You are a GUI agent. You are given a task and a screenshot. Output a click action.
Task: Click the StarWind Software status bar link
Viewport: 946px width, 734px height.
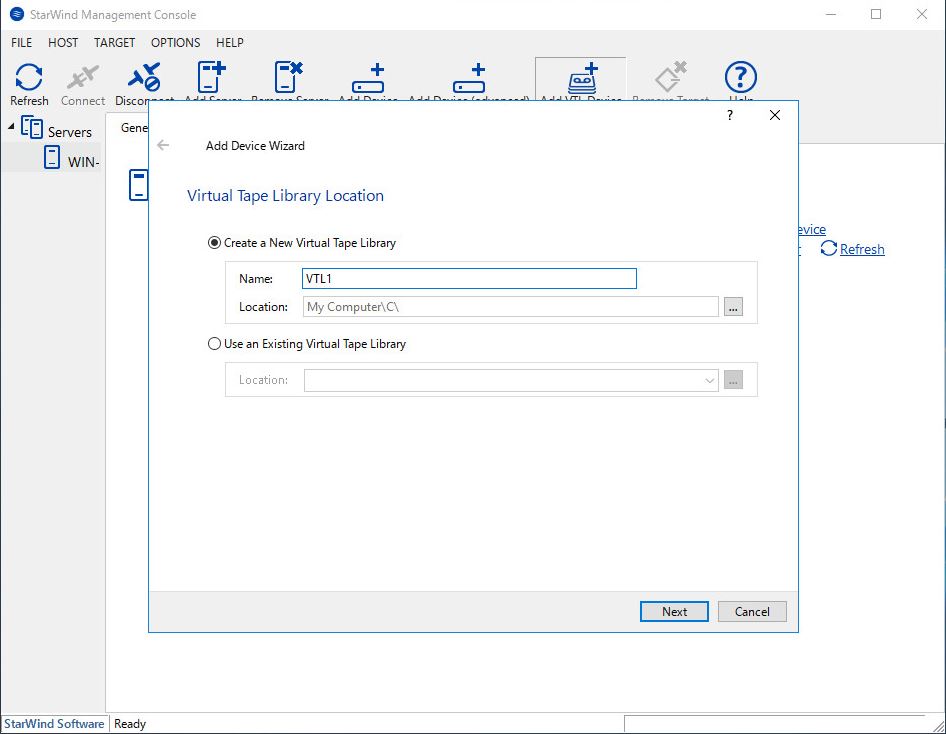(54, 724)
